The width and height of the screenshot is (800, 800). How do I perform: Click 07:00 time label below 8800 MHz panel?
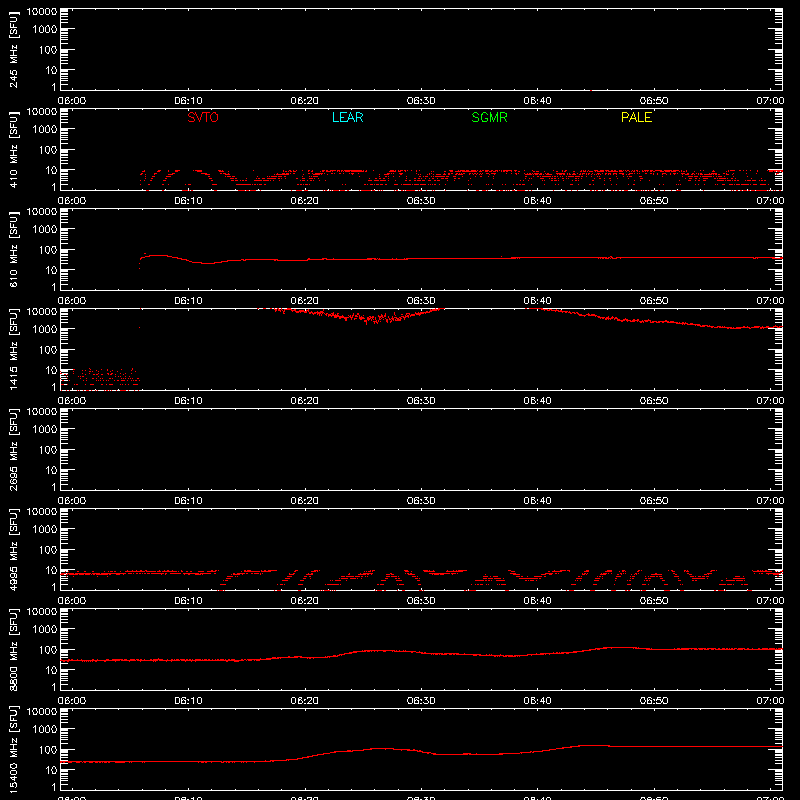[x=770, y=701]
